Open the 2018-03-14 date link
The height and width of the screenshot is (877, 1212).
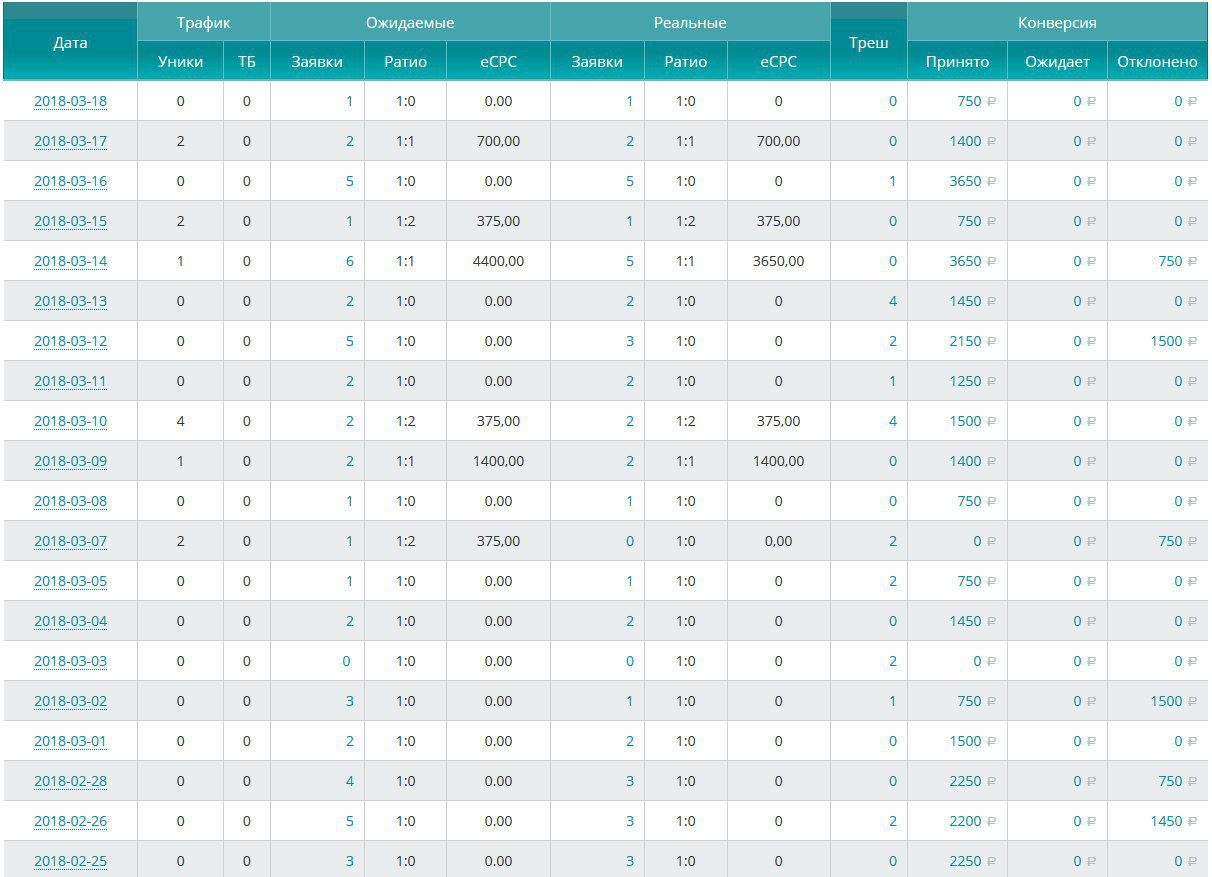(70, 261)
